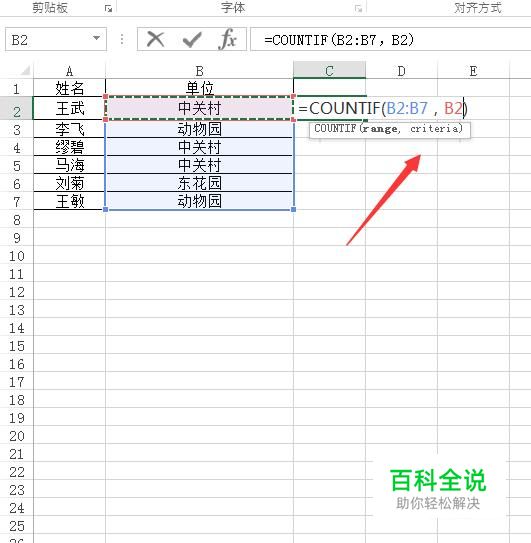Click cell B5 containing 中关村
Screen dimensions: 531x543
200,165
